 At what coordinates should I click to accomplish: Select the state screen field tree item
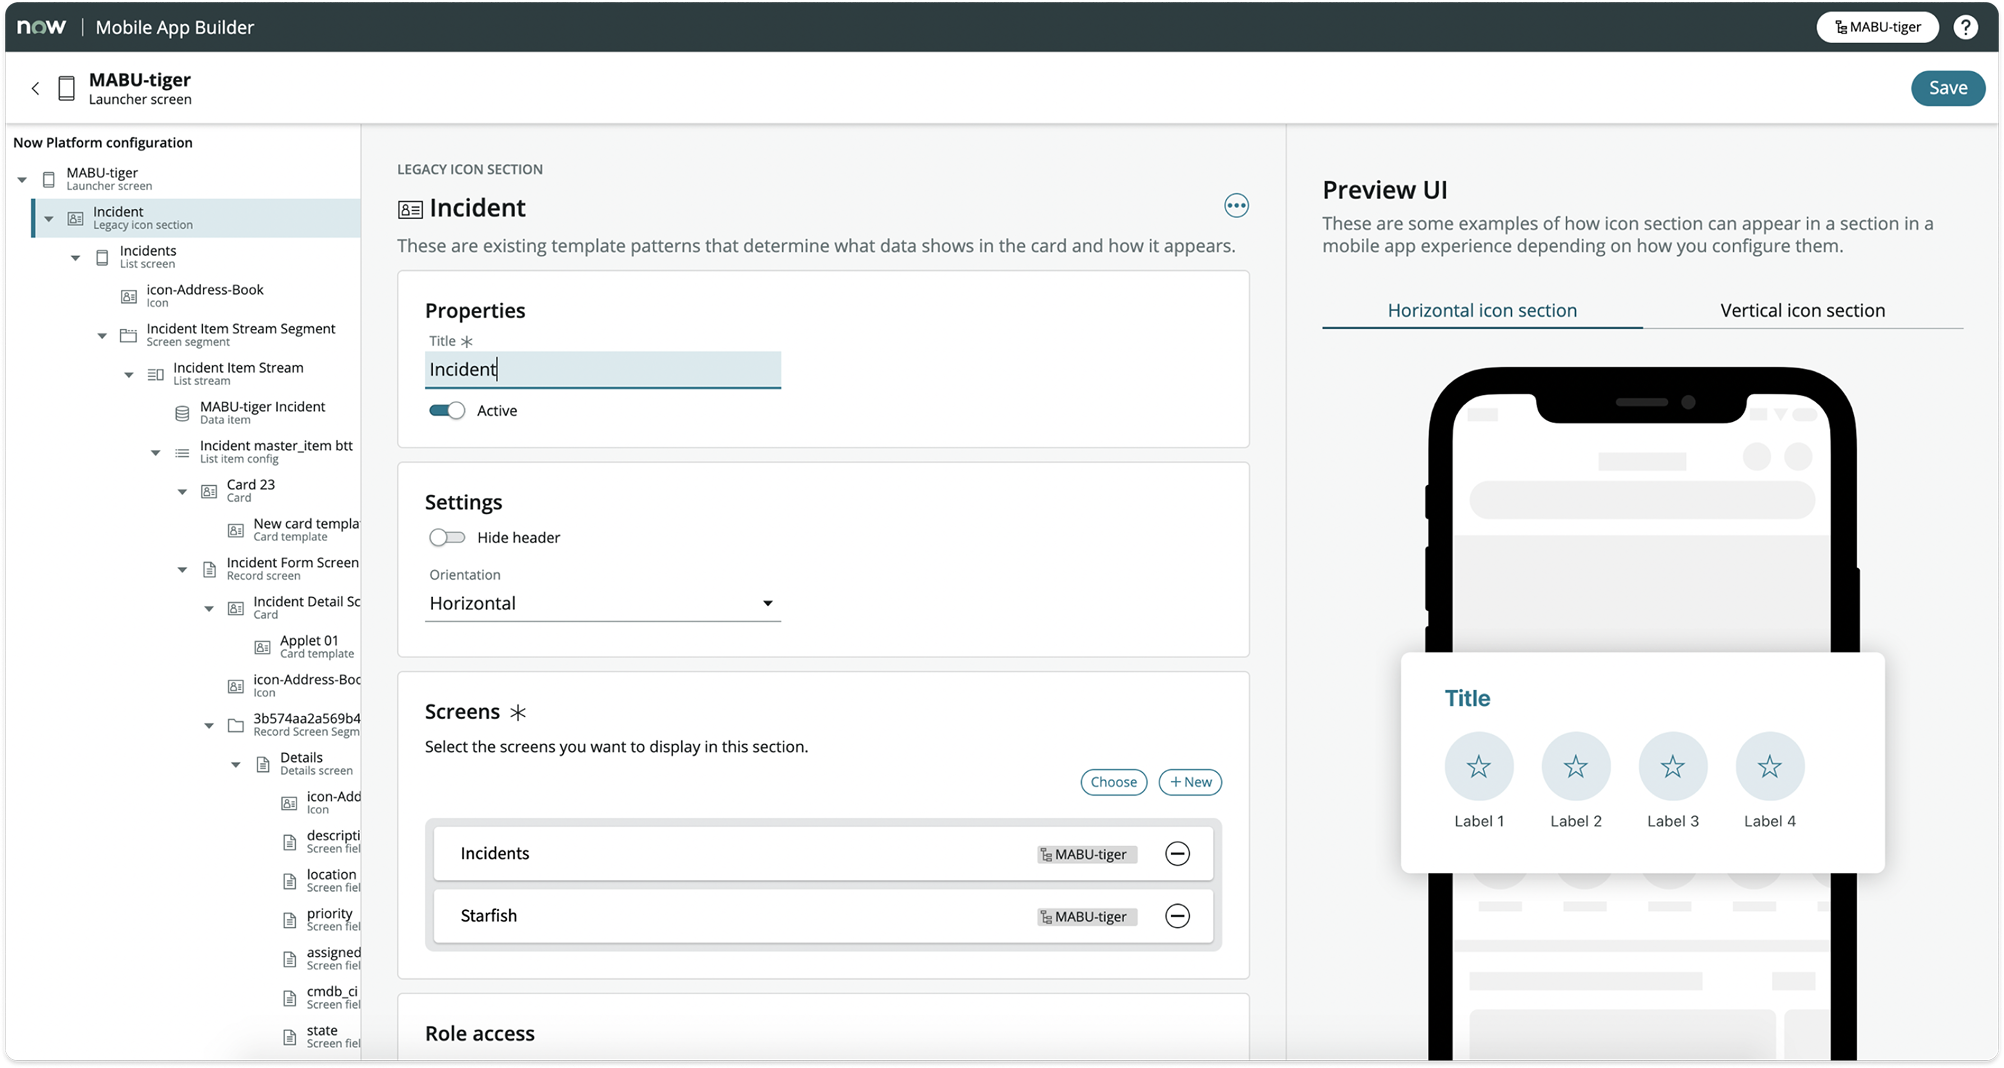click(x=321, y=1037)
